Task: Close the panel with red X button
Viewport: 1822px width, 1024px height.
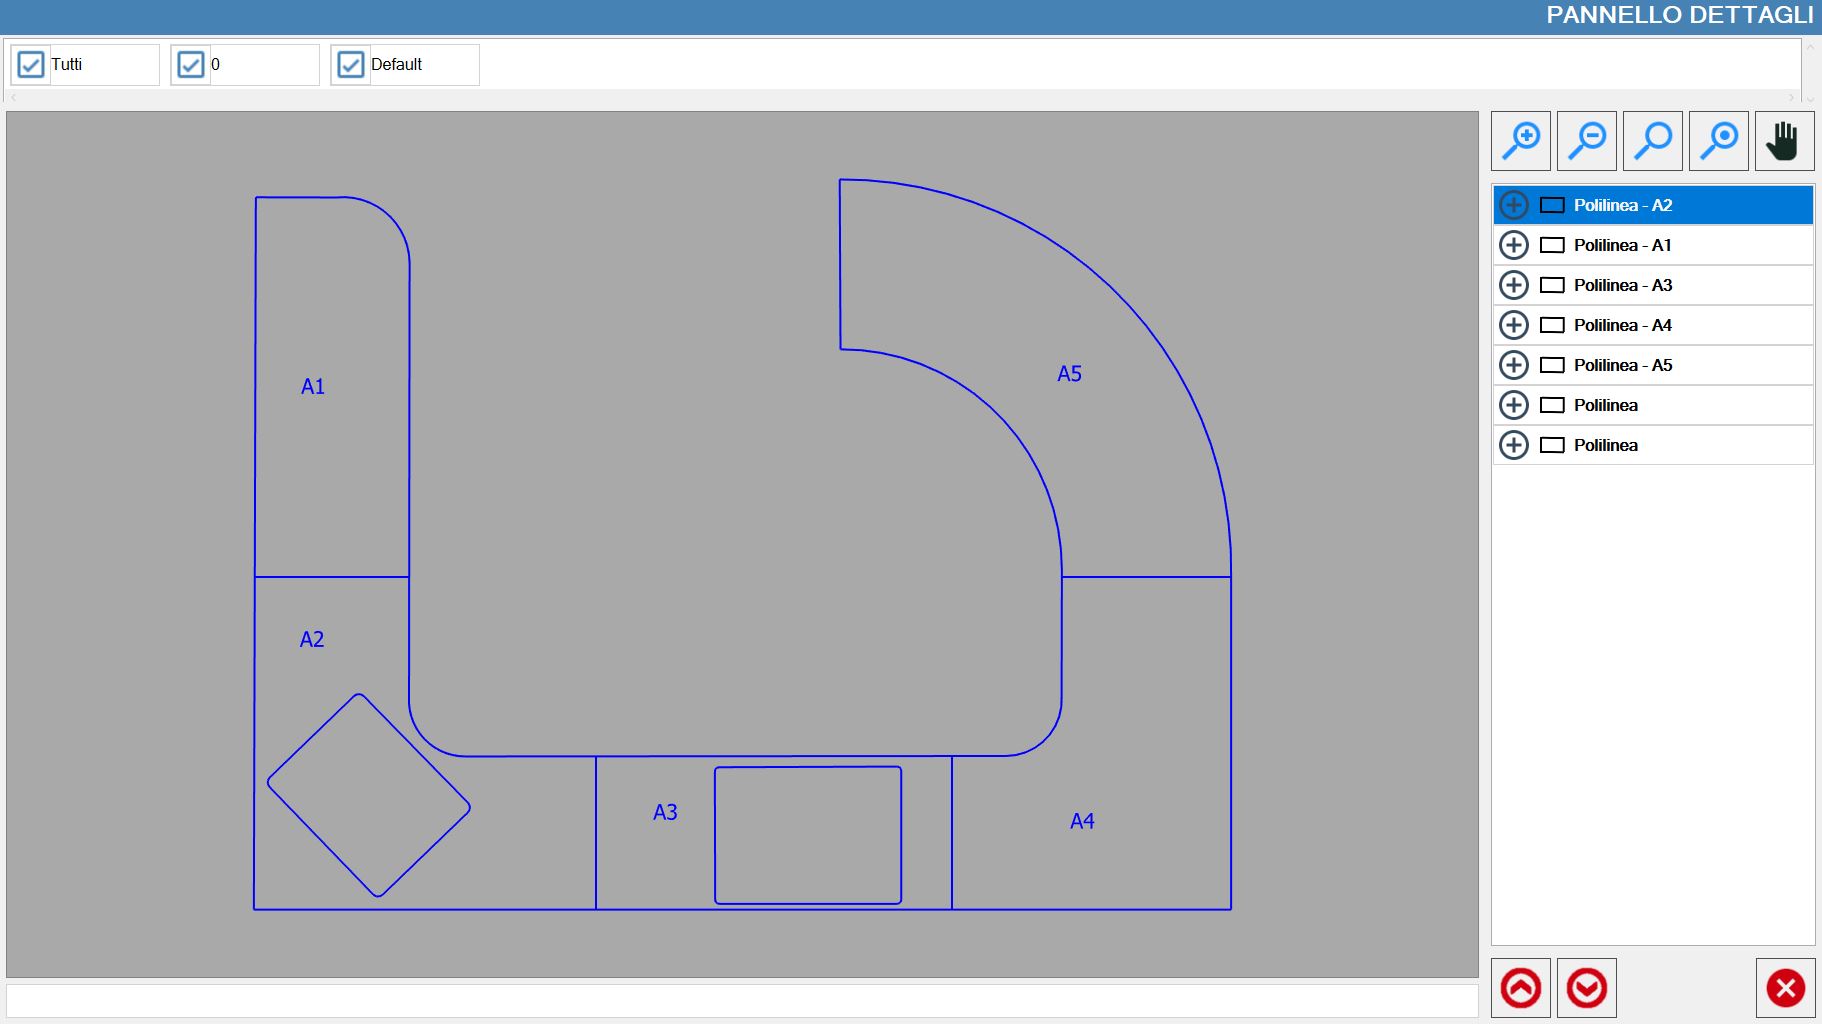Action: tap(1786, 988)
